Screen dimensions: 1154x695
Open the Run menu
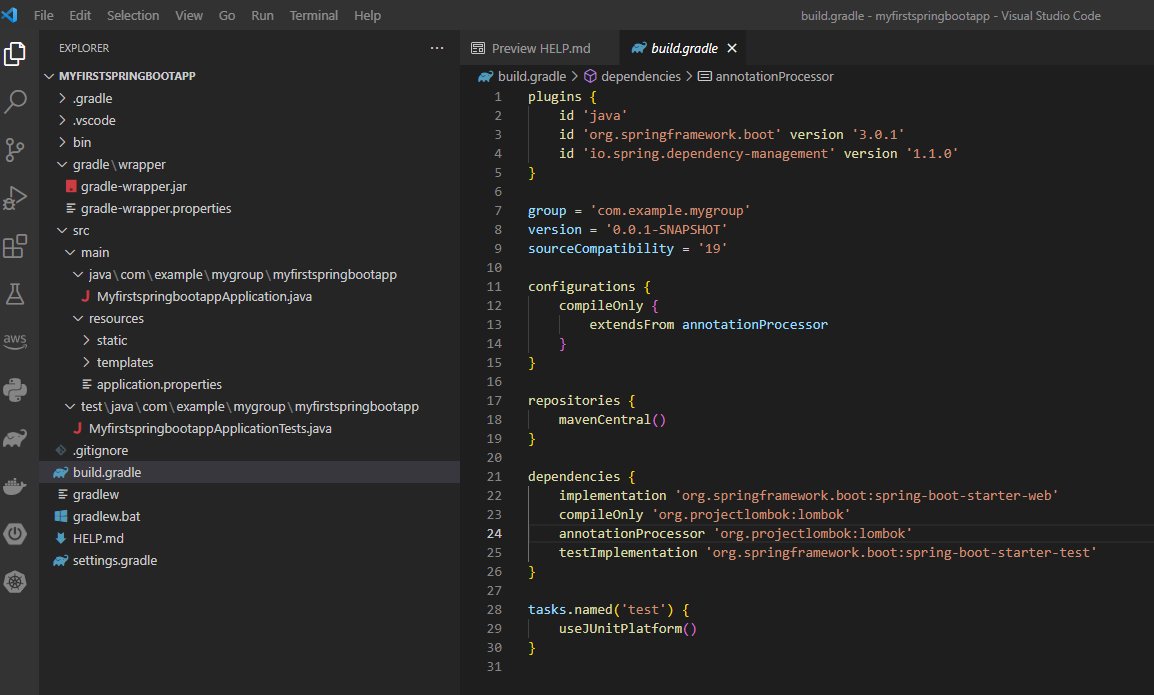tap(262, 15)
